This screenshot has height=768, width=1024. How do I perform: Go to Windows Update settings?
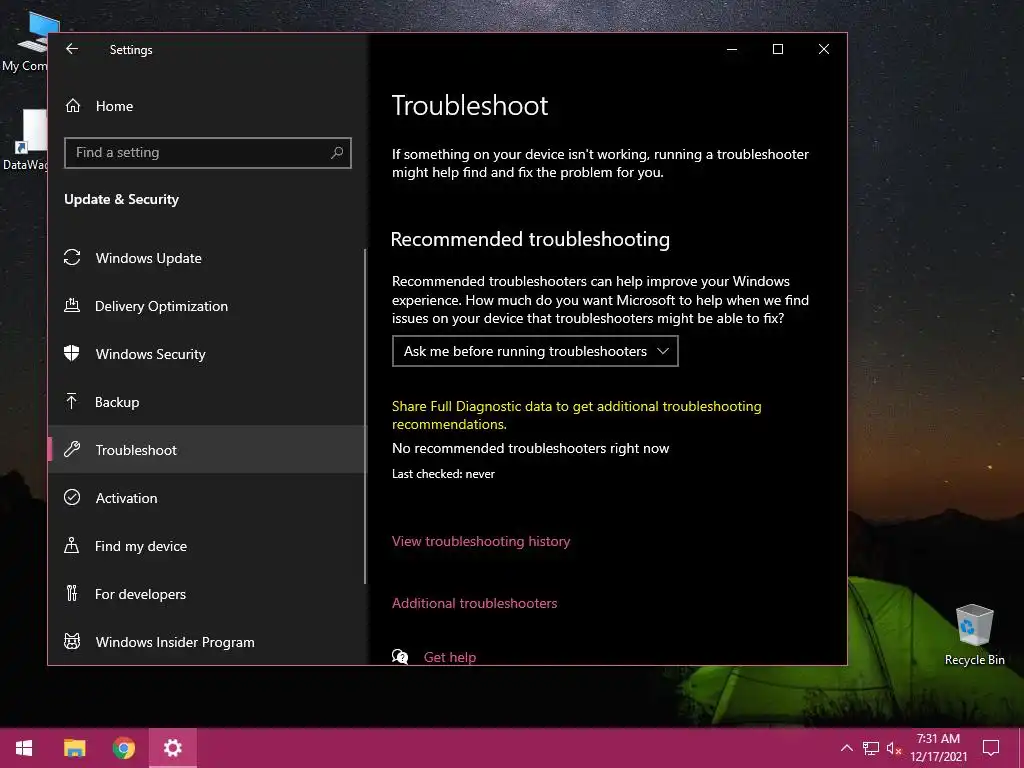coord(207,258)
